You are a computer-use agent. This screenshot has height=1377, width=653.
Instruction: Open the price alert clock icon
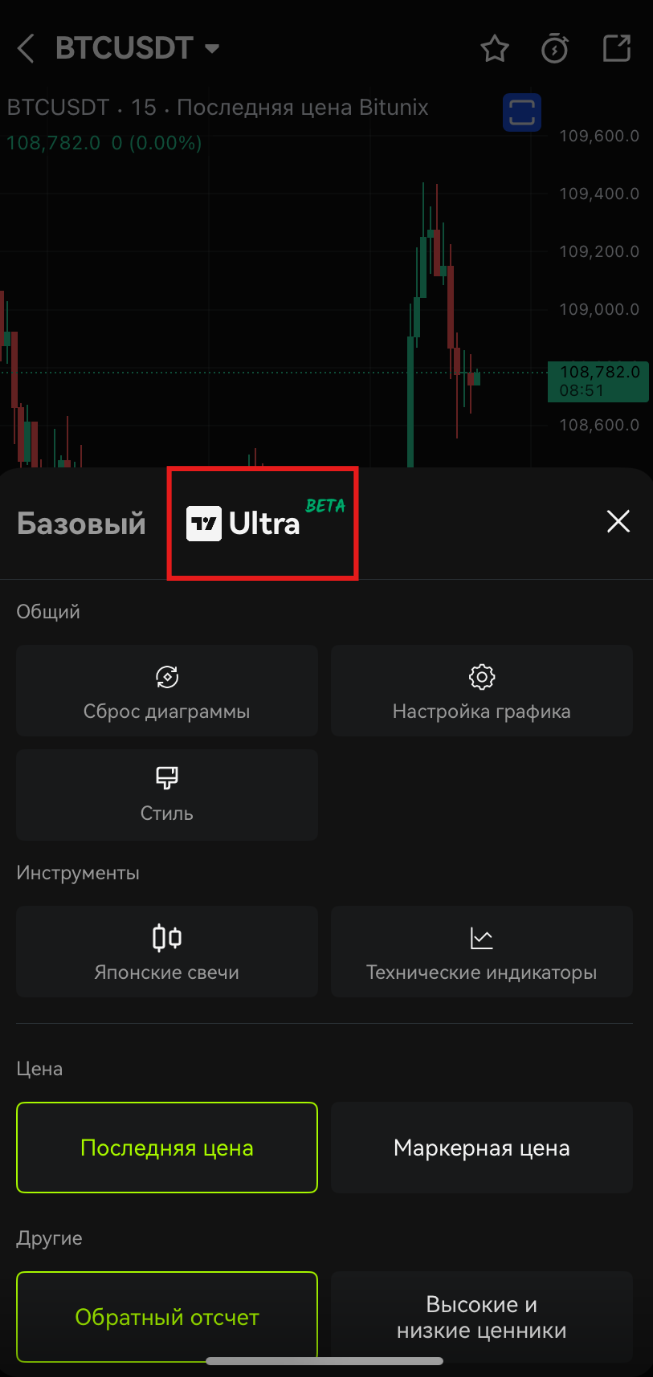(x=555, y=48)
